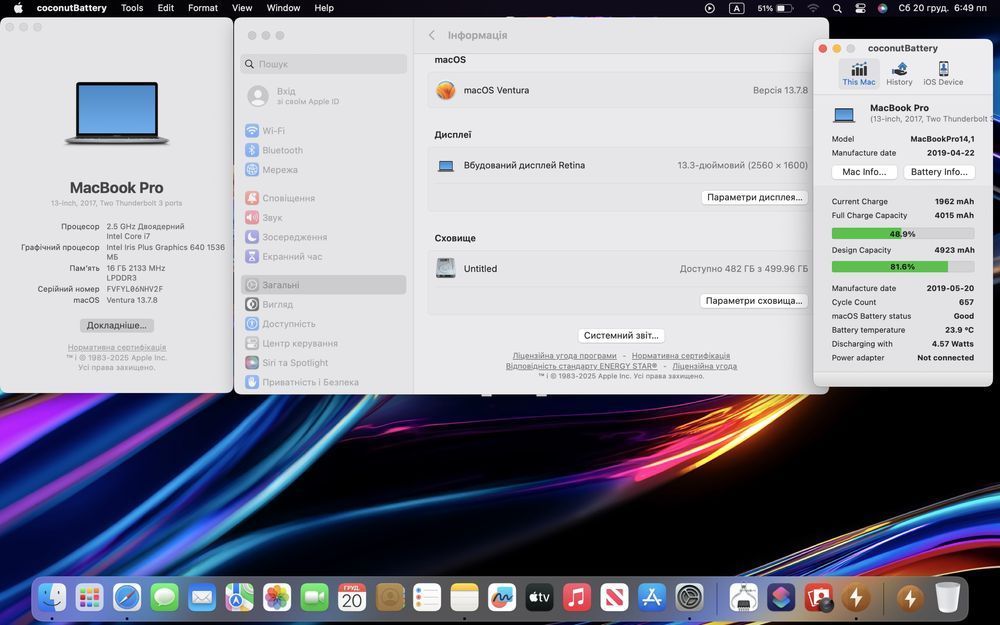The height and width of the screenshot is (625, 1000).
Task: Open Shortcuts from the Dock
Action: point(781,598)
